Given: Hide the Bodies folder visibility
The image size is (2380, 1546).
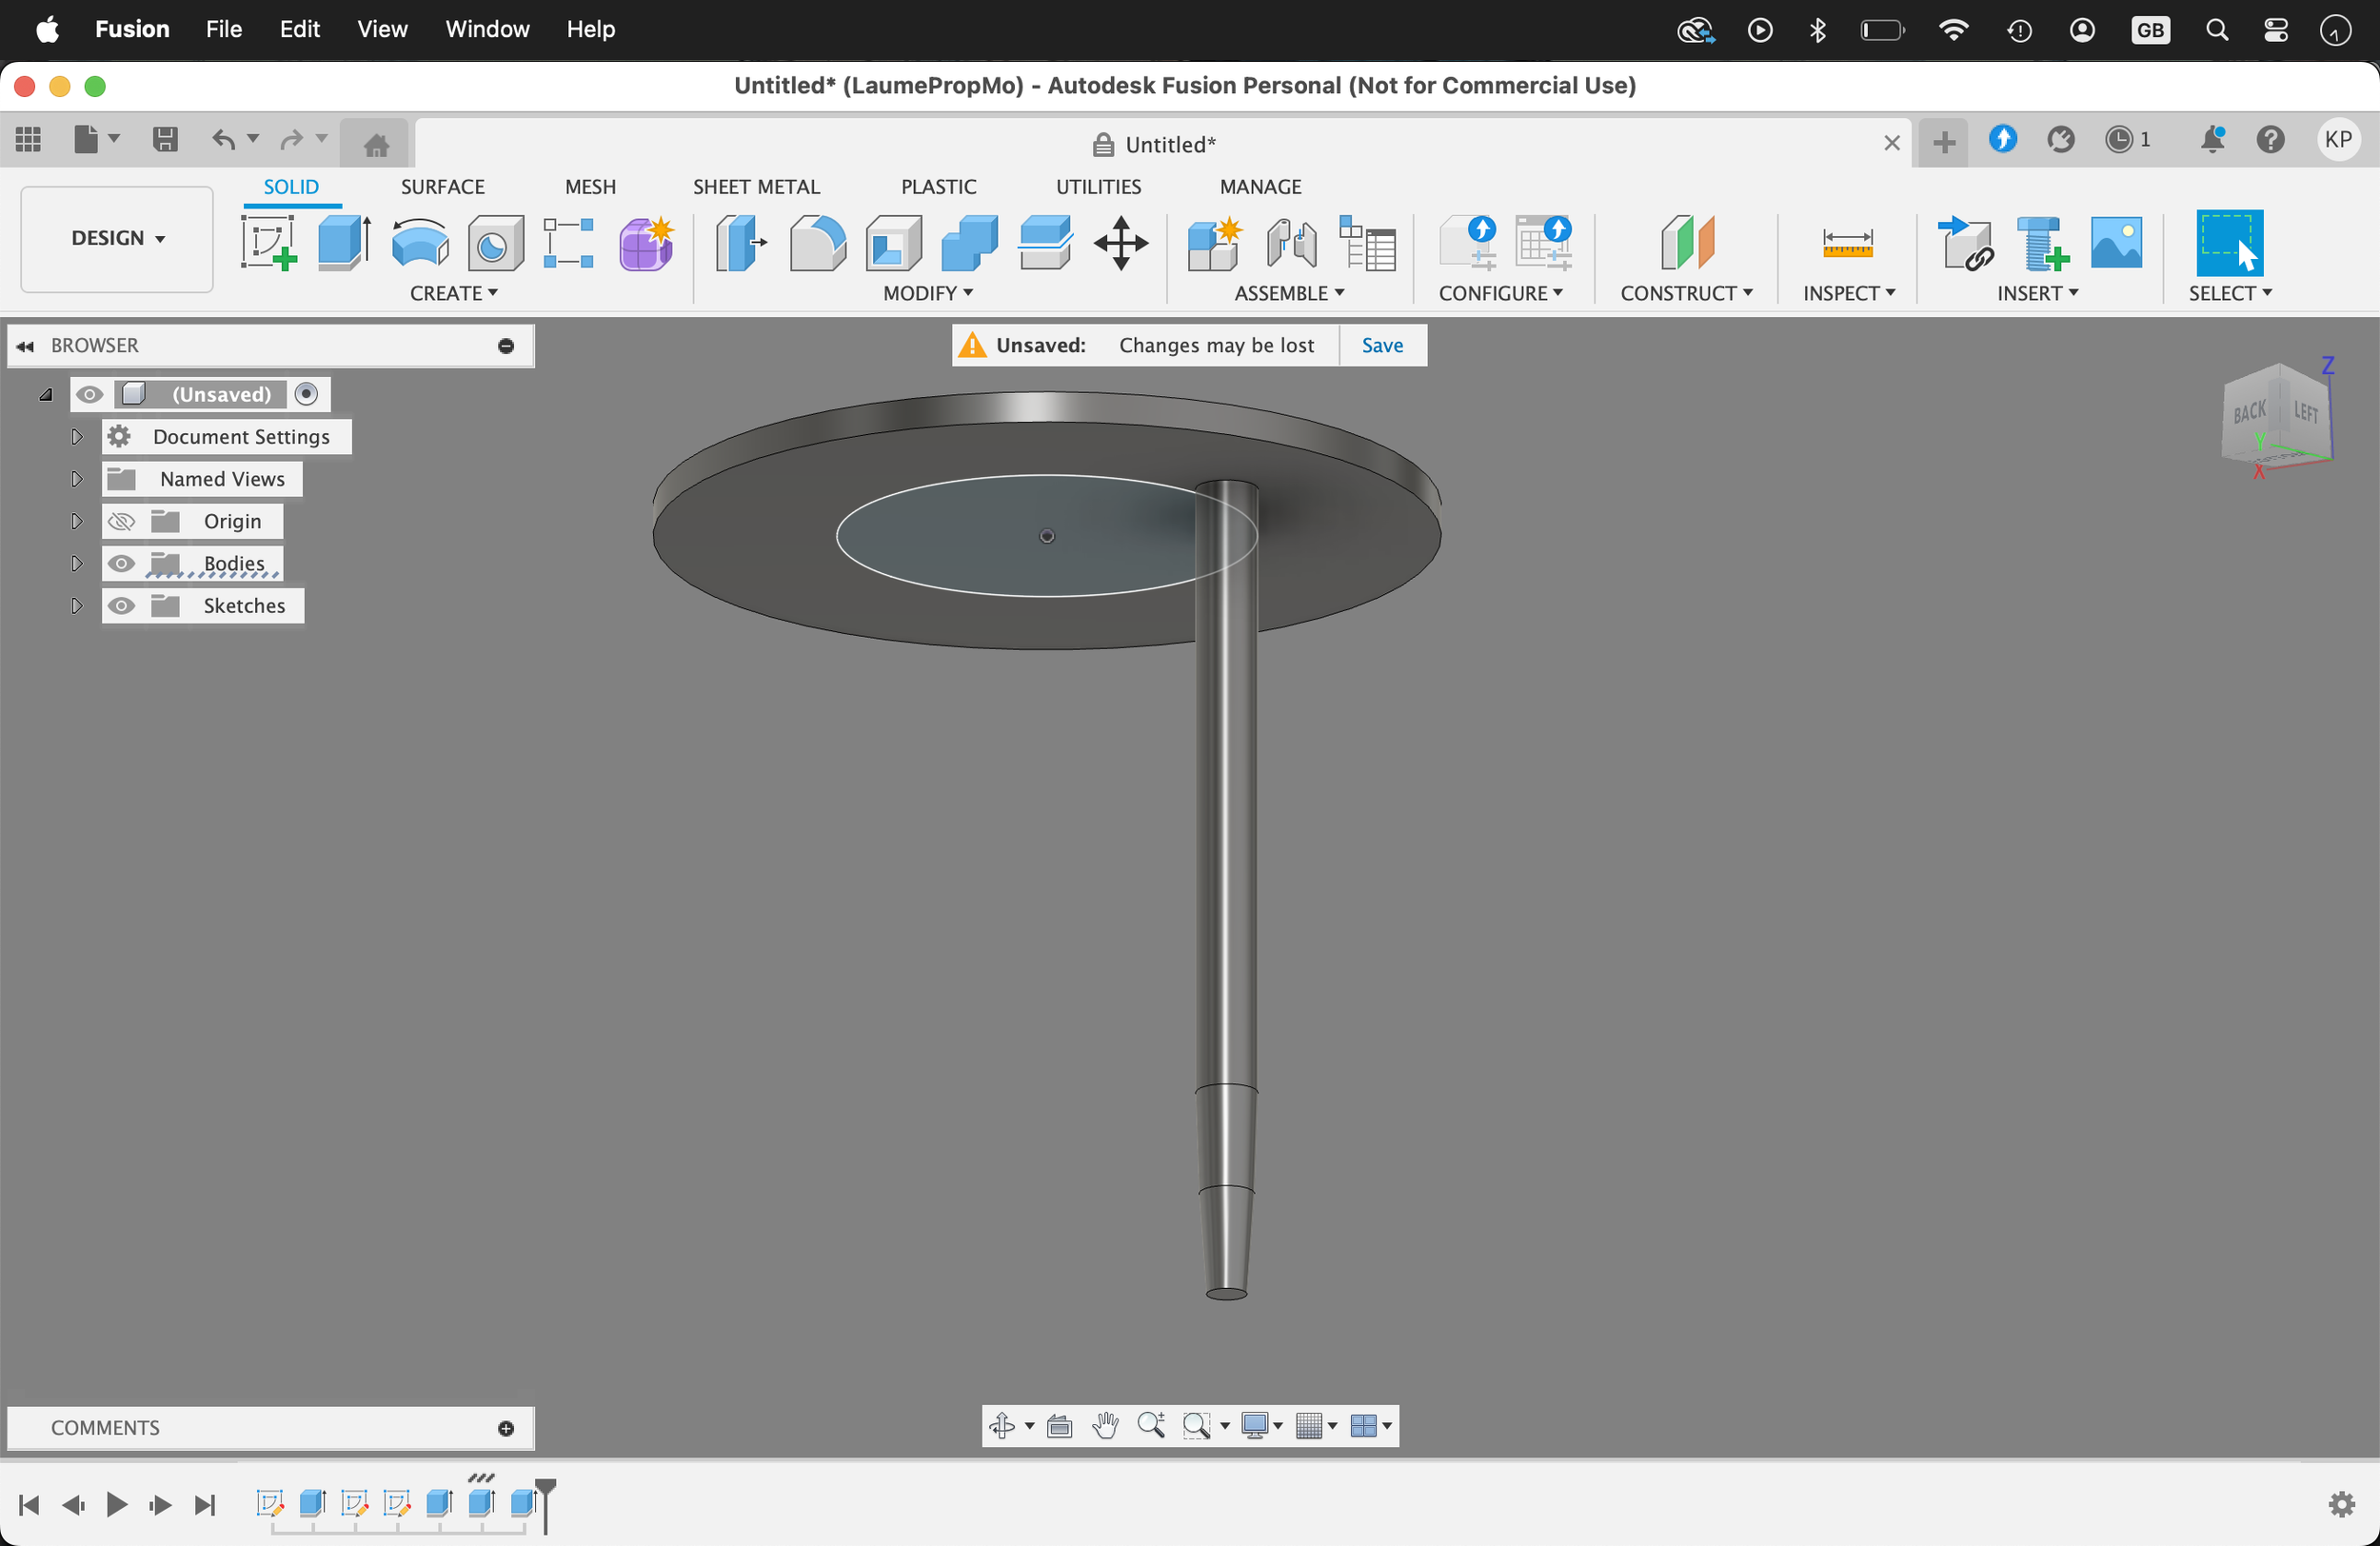Looking at the screenshot, I should (122, 564).
